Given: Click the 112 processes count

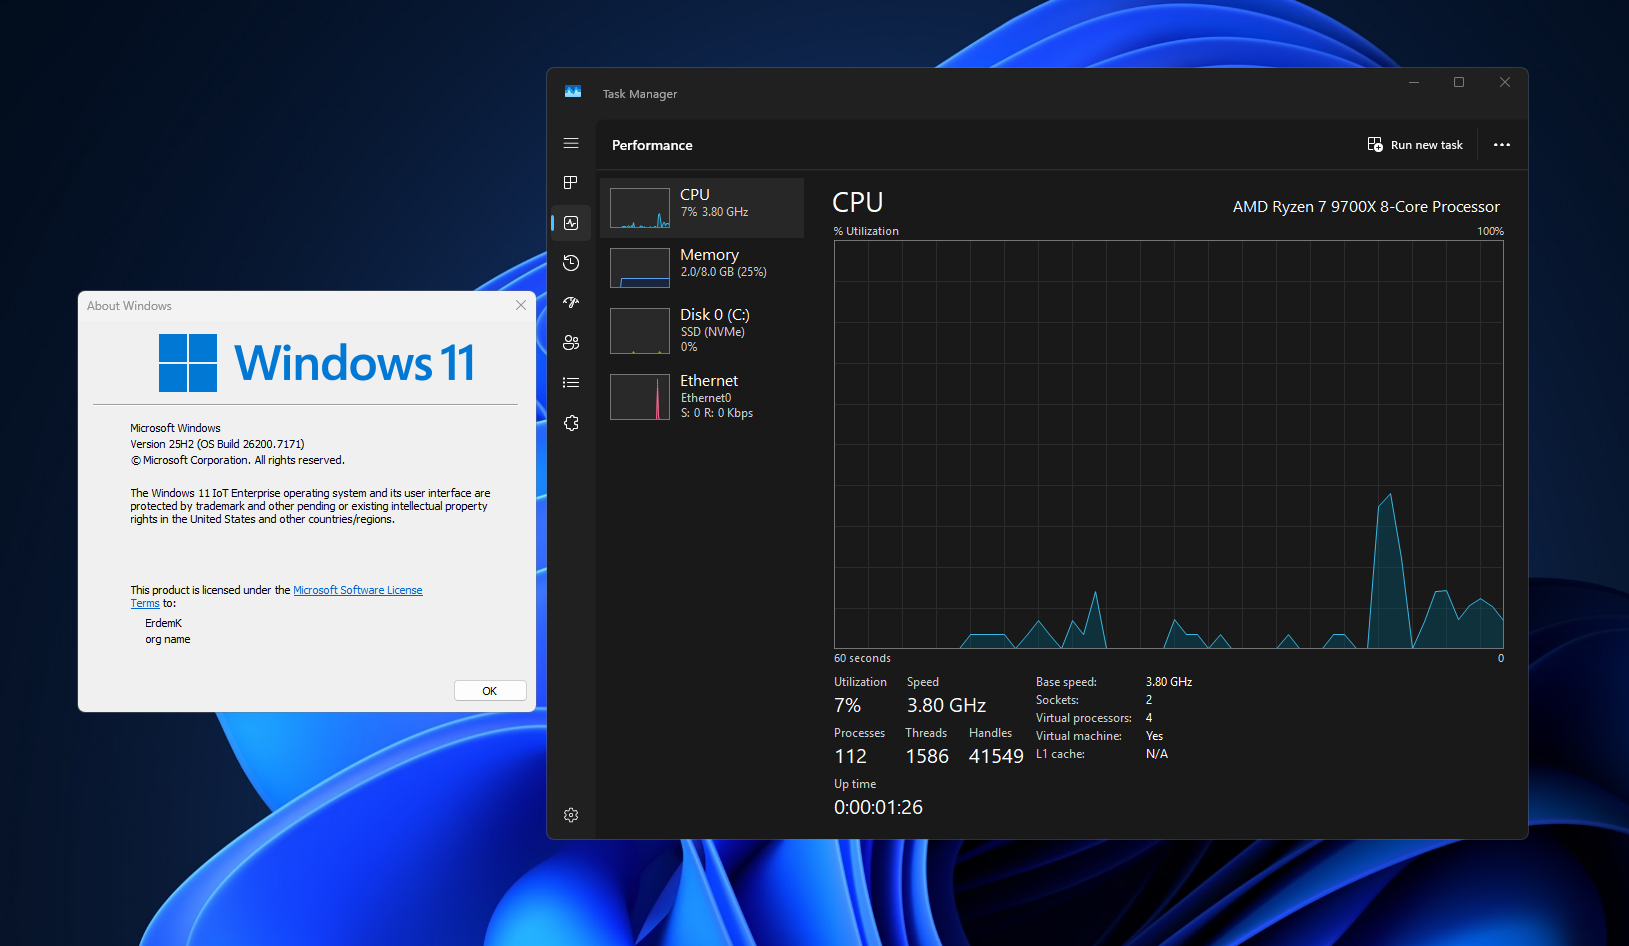Looking at the screenshot, I should (x=851, y=756).
